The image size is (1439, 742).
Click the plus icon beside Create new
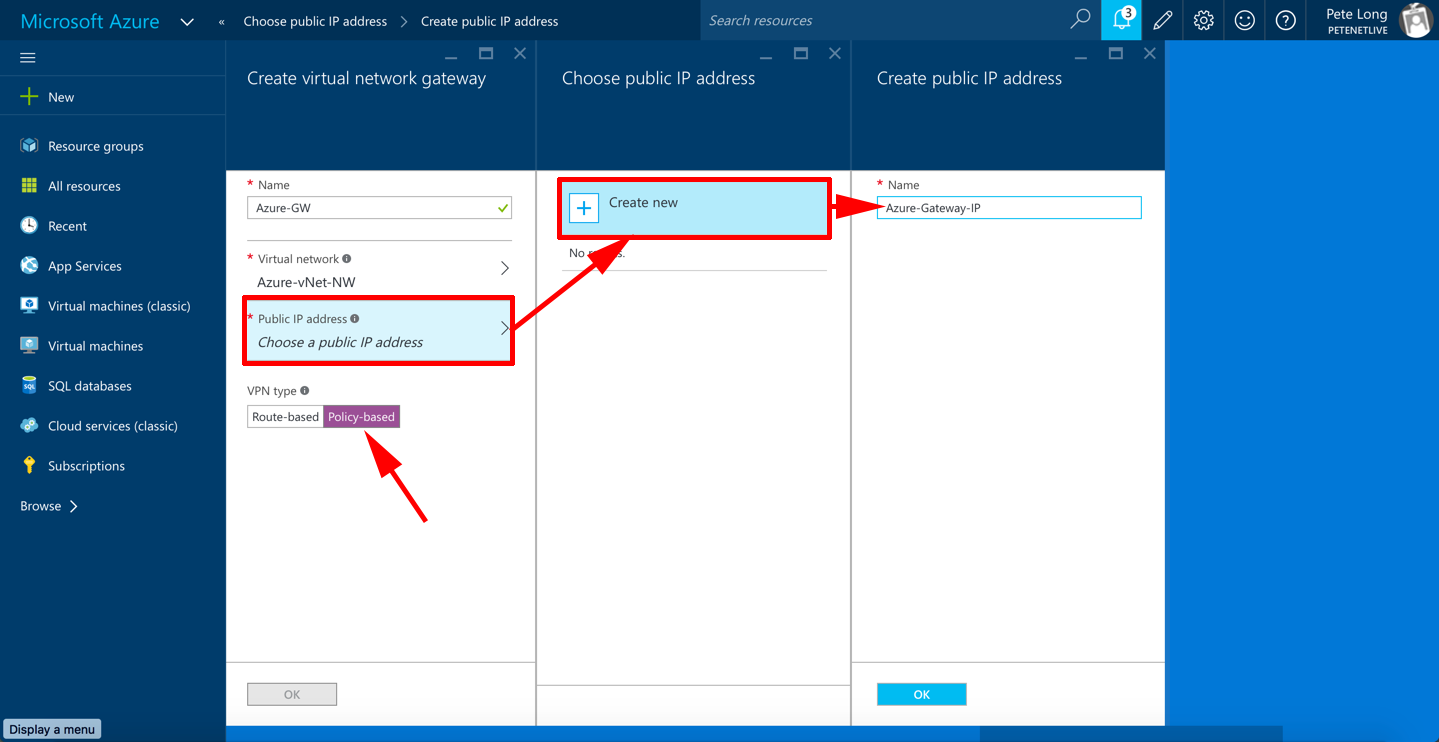(584, 208)
